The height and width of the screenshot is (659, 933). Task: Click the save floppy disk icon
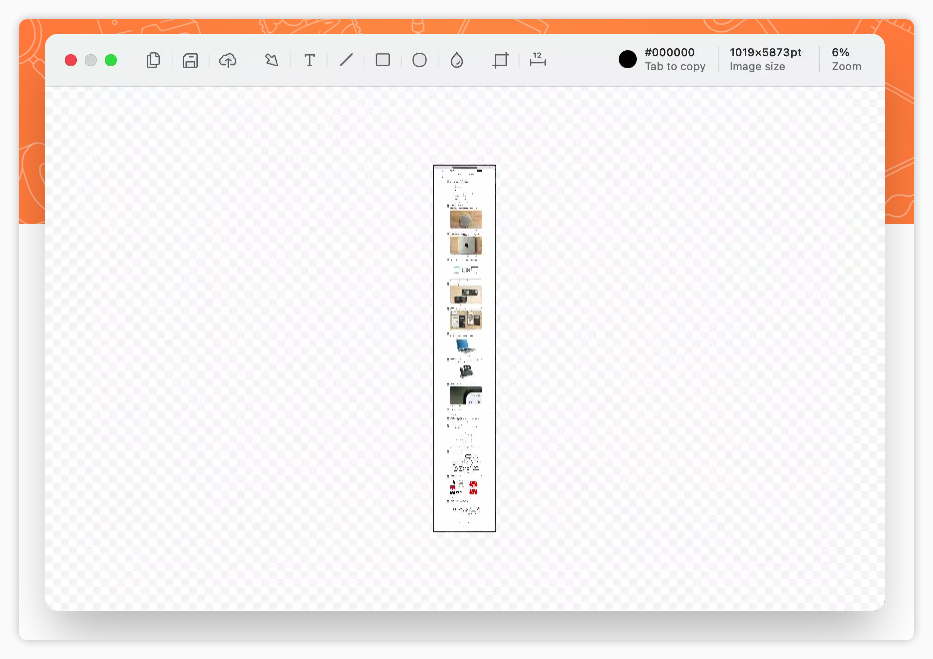point(190,60)
